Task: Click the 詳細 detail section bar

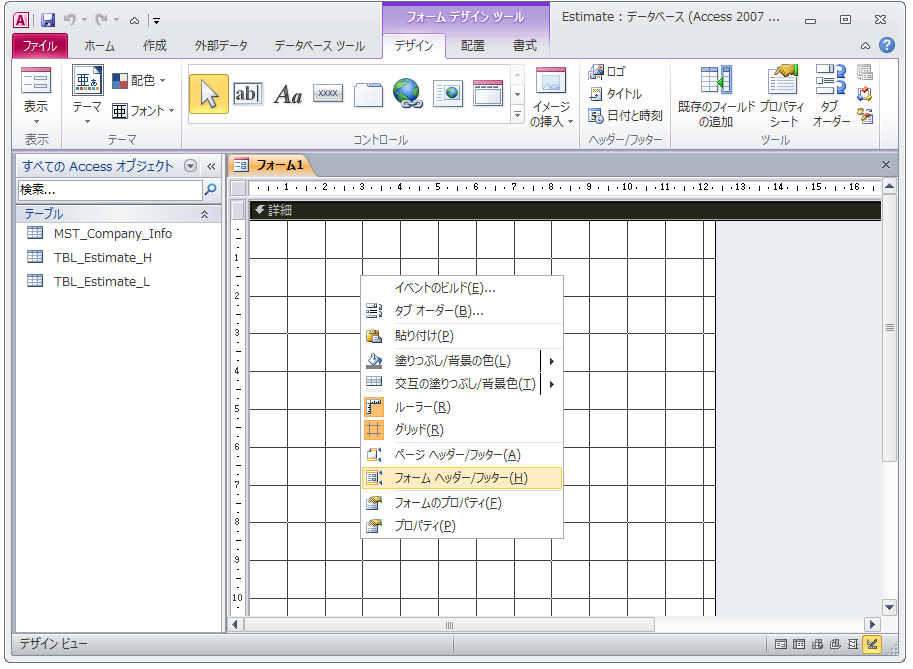Action: coord(565,210)
